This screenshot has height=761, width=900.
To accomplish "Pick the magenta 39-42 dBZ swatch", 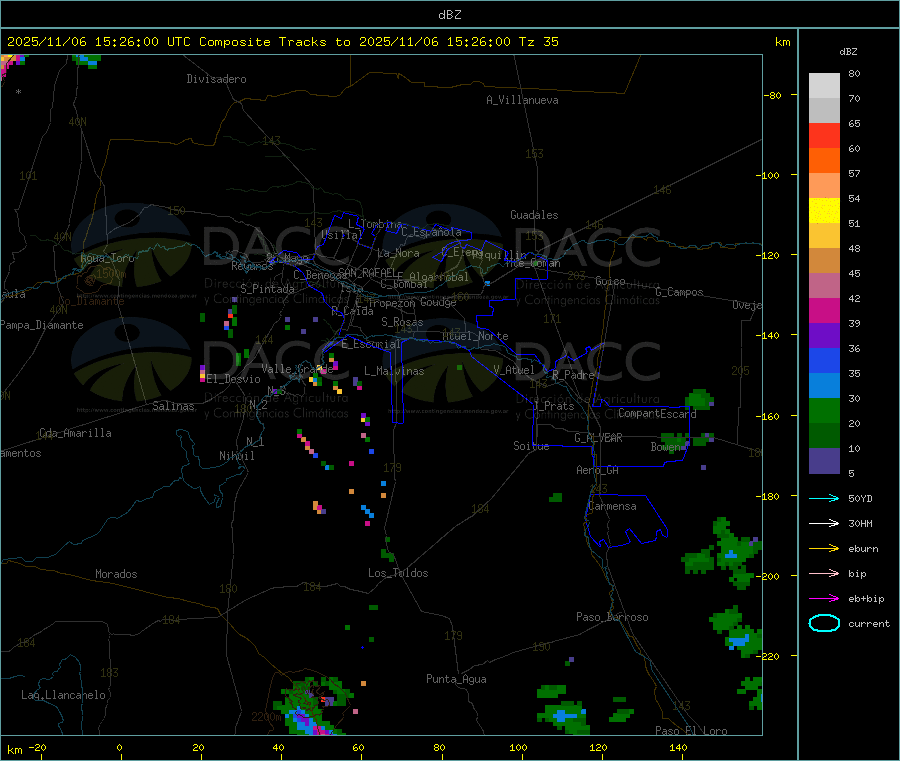I will [x=824, y=310].
